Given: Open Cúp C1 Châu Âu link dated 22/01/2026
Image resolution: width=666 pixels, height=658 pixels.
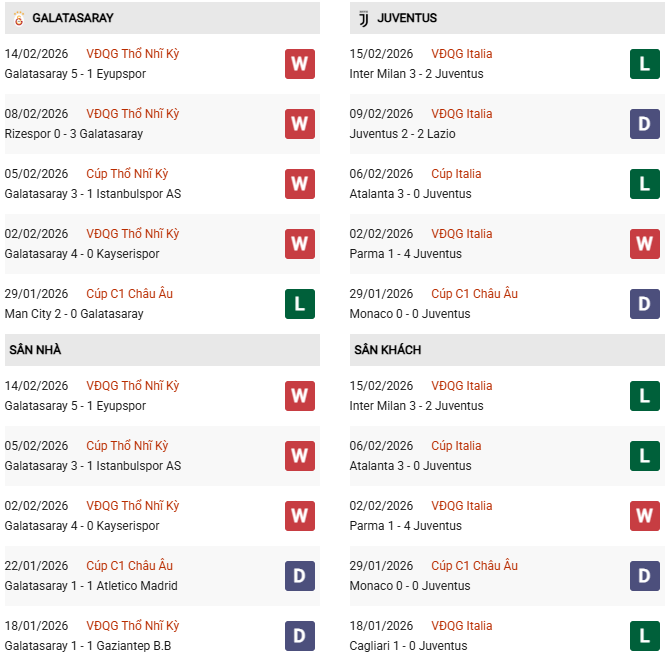Looking at the screenshot, I should [x=129, y=566].
